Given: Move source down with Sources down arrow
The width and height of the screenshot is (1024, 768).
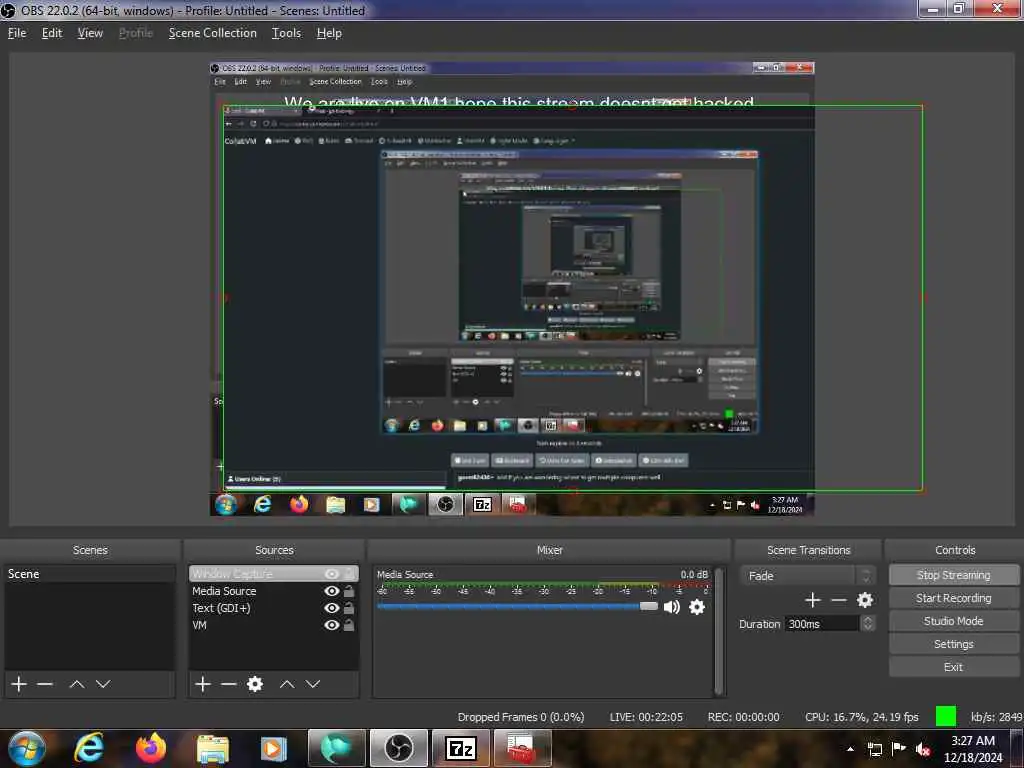Looking at the screenshot, I should point(313,684).
